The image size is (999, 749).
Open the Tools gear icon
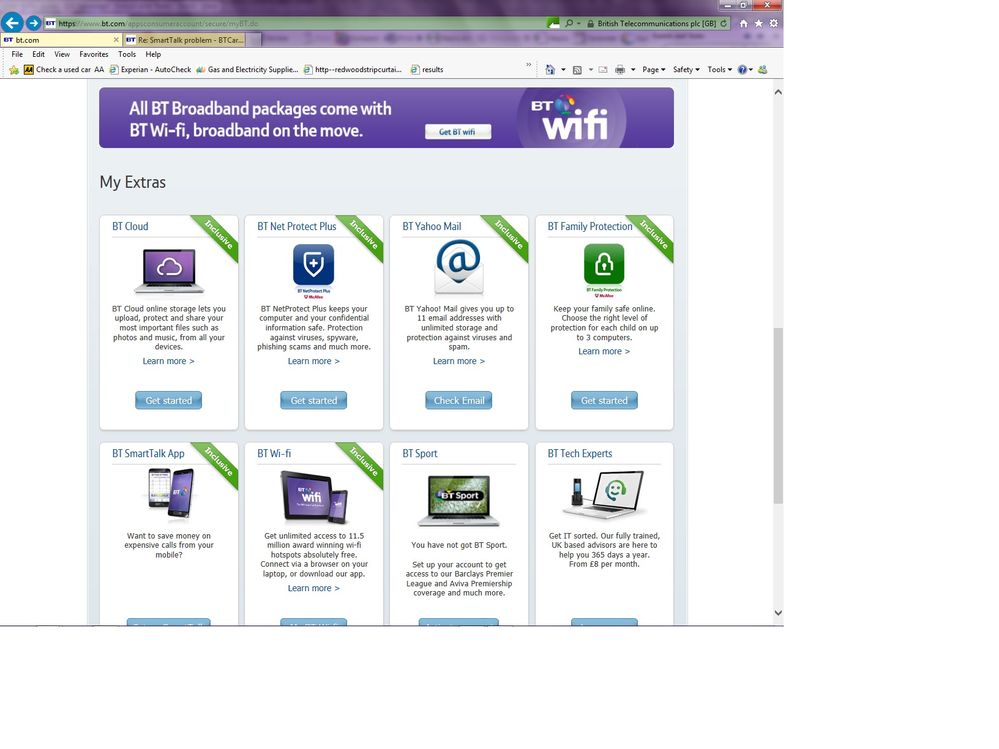[x=773, y=23]
